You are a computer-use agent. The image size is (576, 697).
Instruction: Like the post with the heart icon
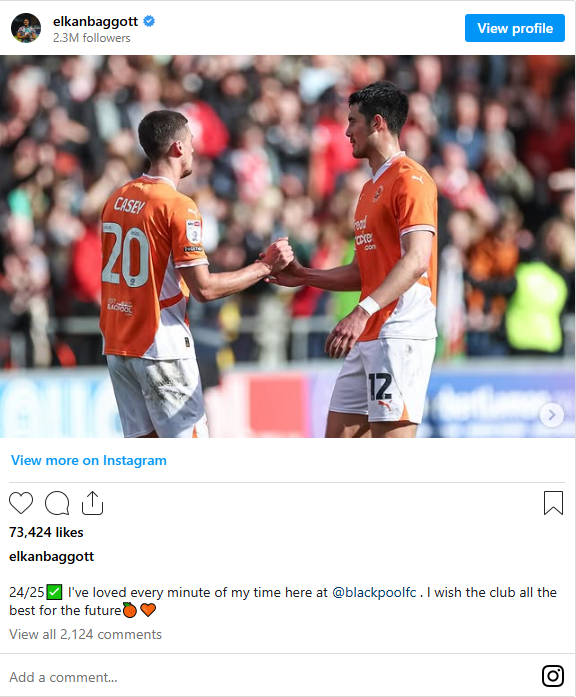(21, 503)
